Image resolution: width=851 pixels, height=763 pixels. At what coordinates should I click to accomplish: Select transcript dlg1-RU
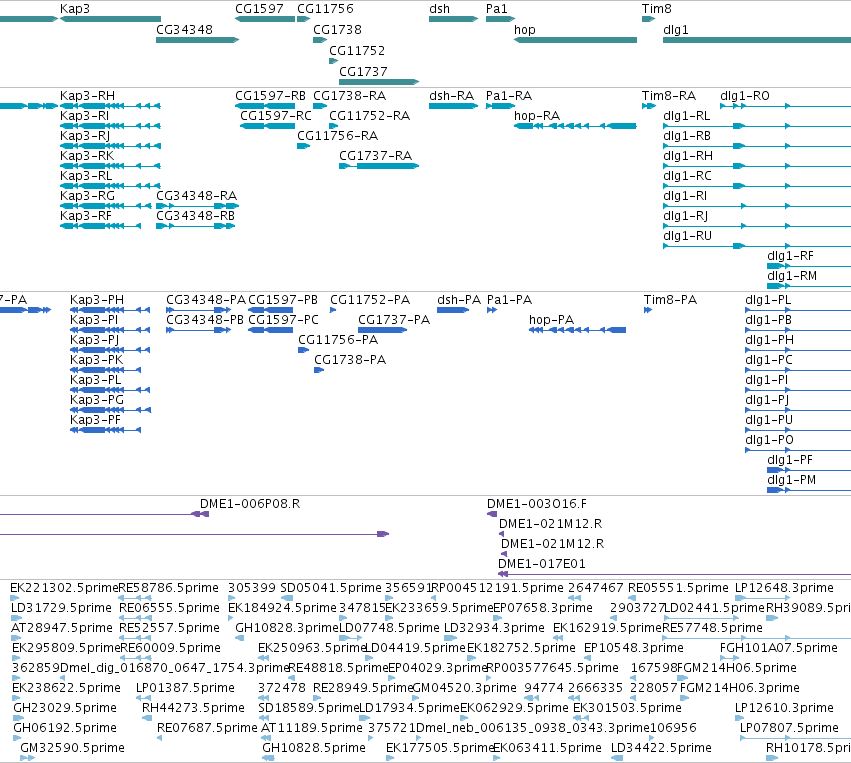[757, 246]
